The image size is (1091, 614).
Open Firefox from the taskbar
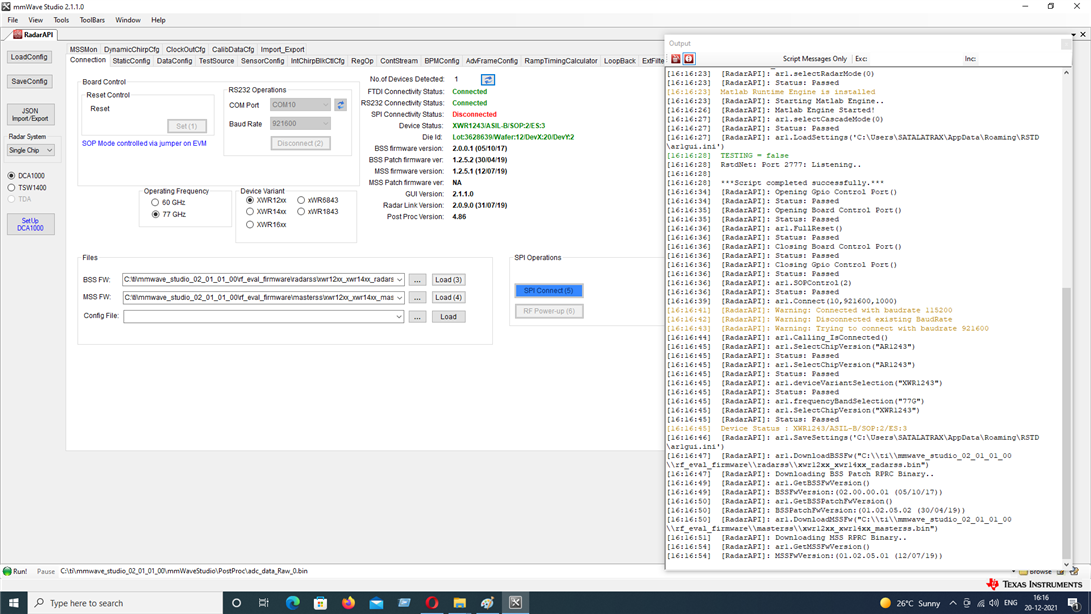click(x=348, y=603)
